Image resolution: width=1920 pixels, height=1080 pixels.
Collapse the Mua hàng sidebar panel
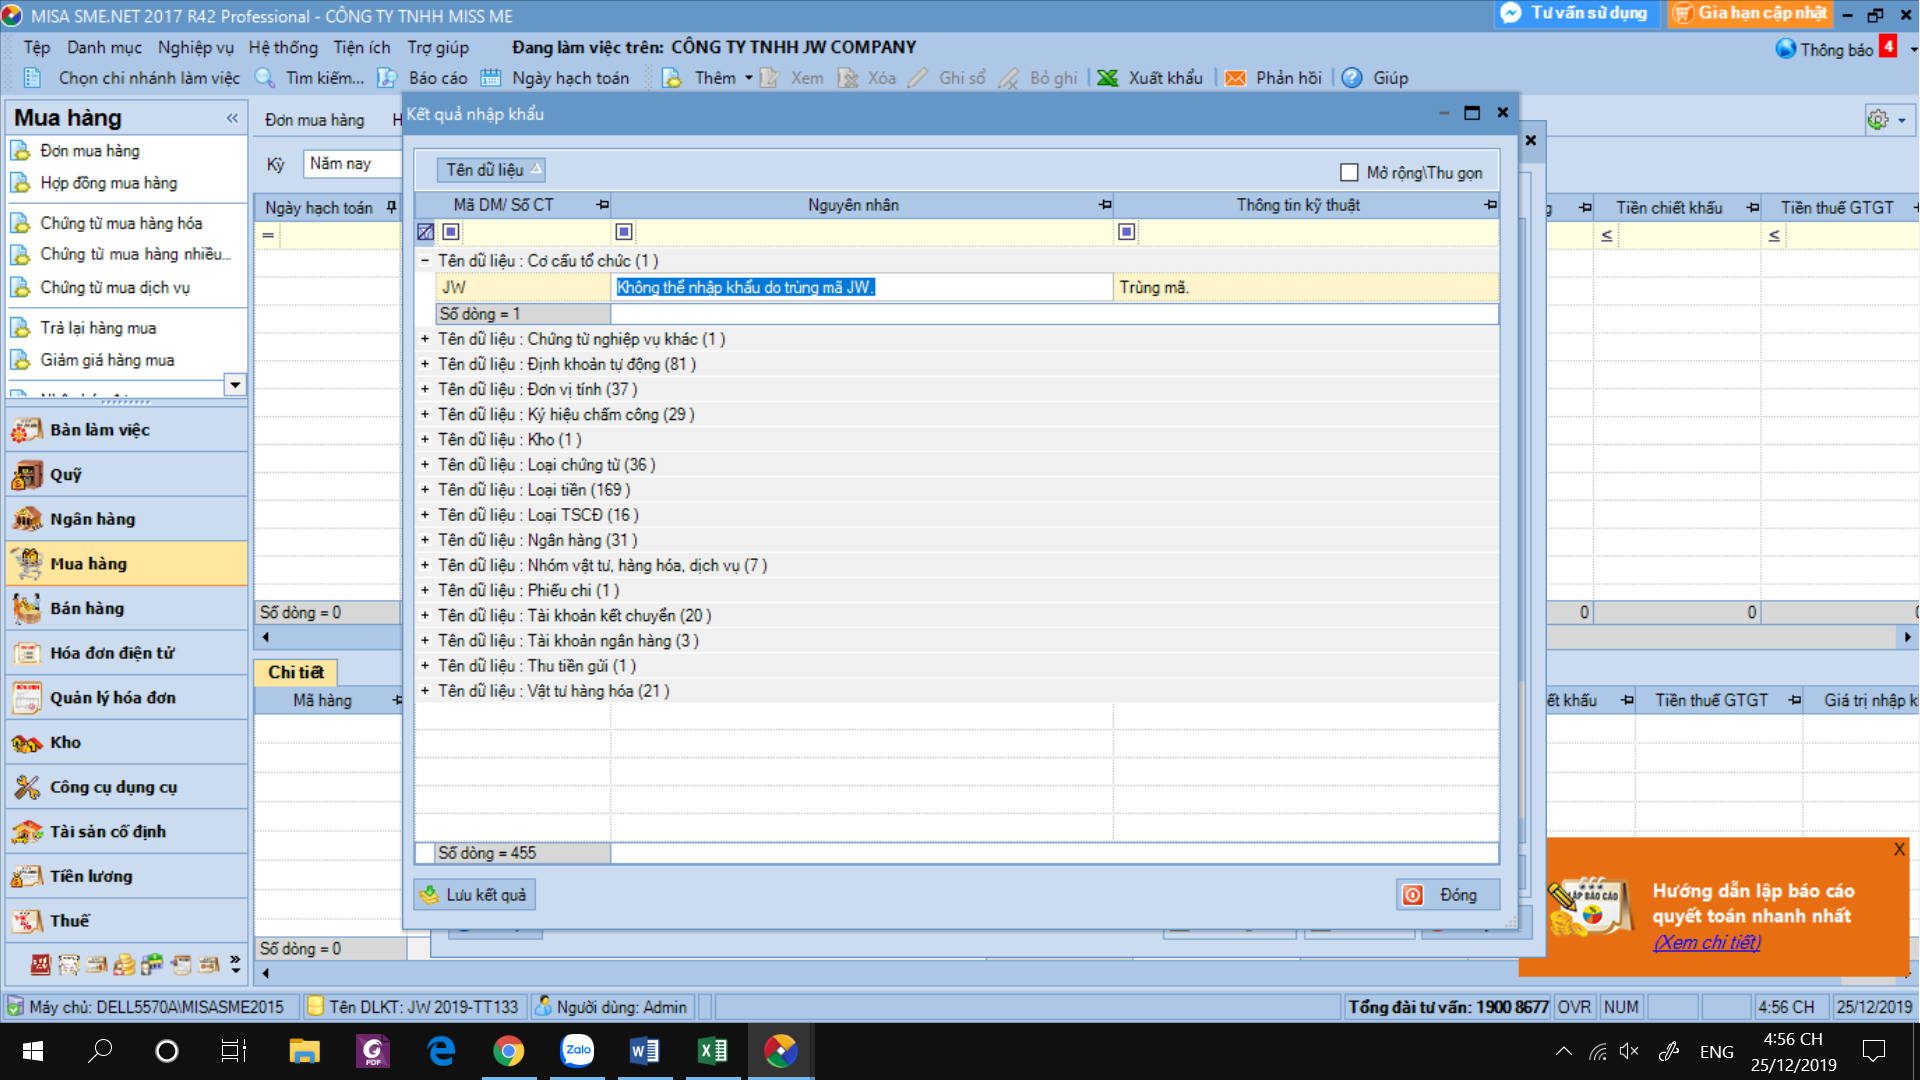pyautogui.click(x=232, y=118)
